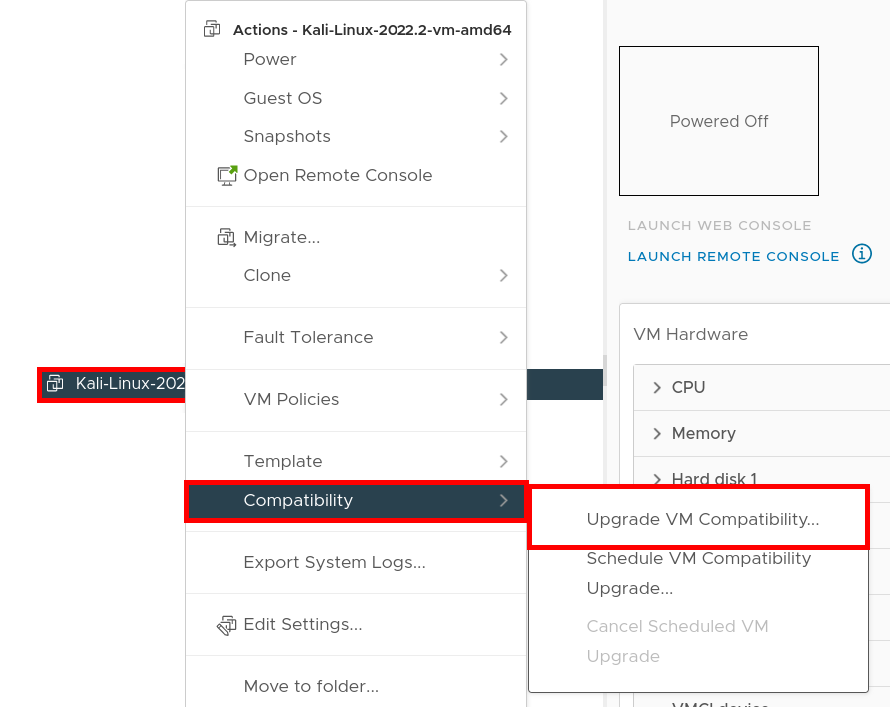Click the Edit Settings pencil icon
This screenshot has width=890, height=707.
(224, 624)
